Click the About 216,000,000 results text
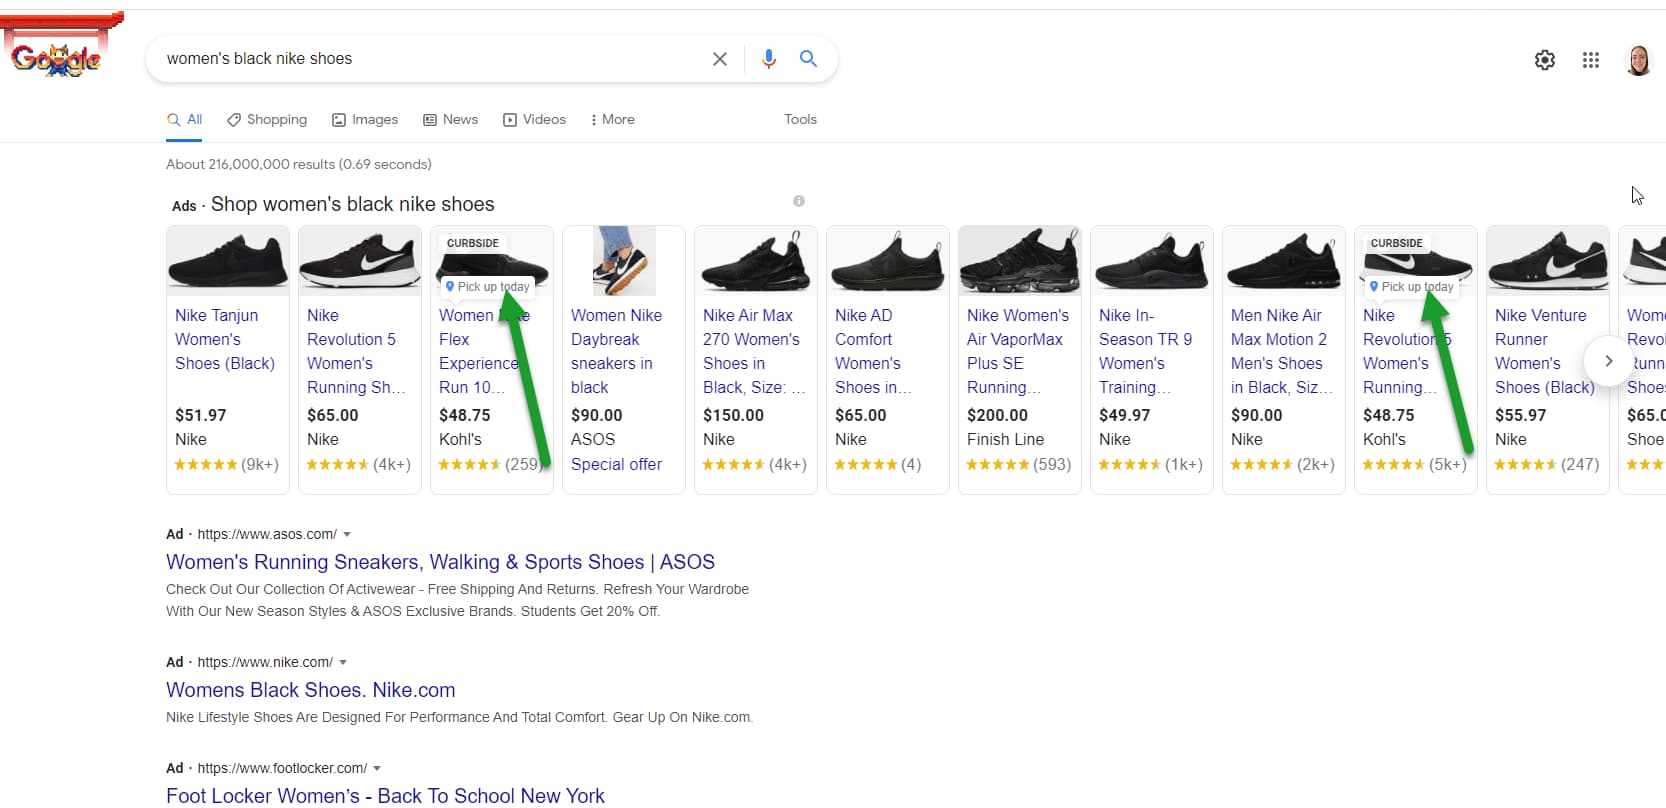Screen dimensions: 1666x808 click(x=299, y=164)
